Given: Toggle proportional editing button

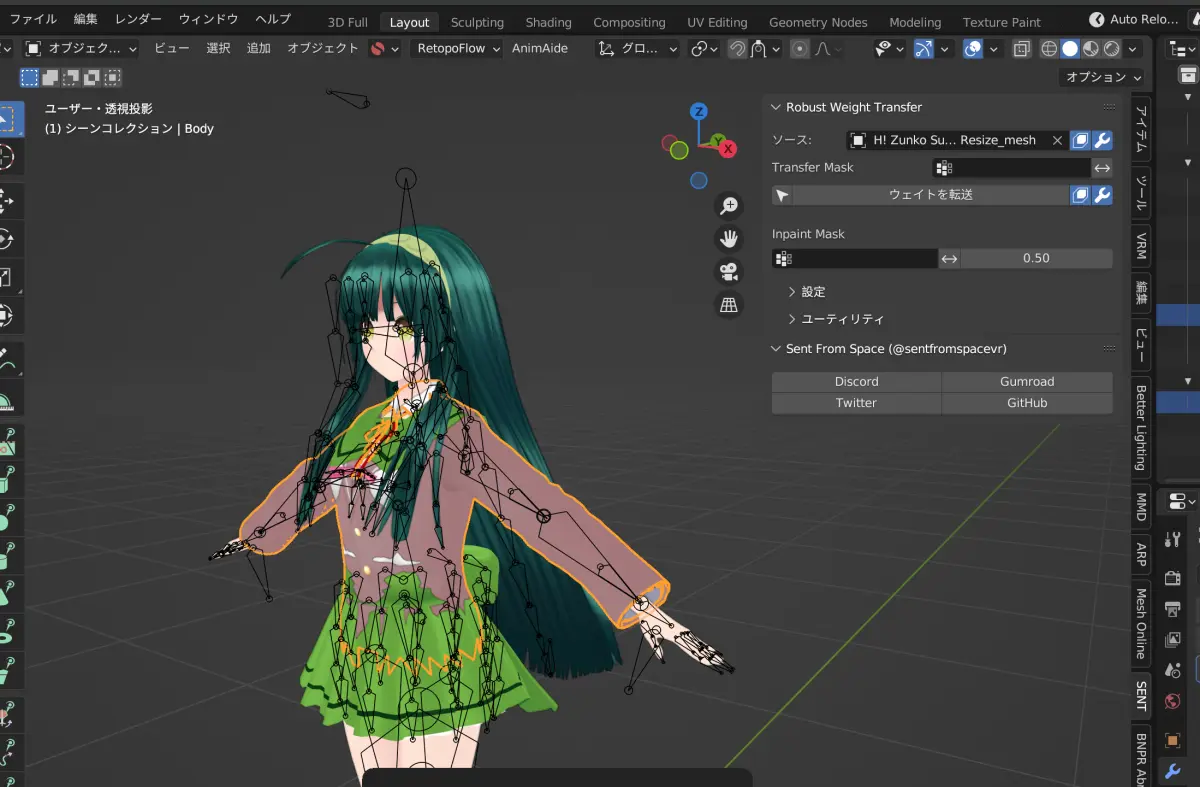Looking at the screenshot, I should (799, 48).
